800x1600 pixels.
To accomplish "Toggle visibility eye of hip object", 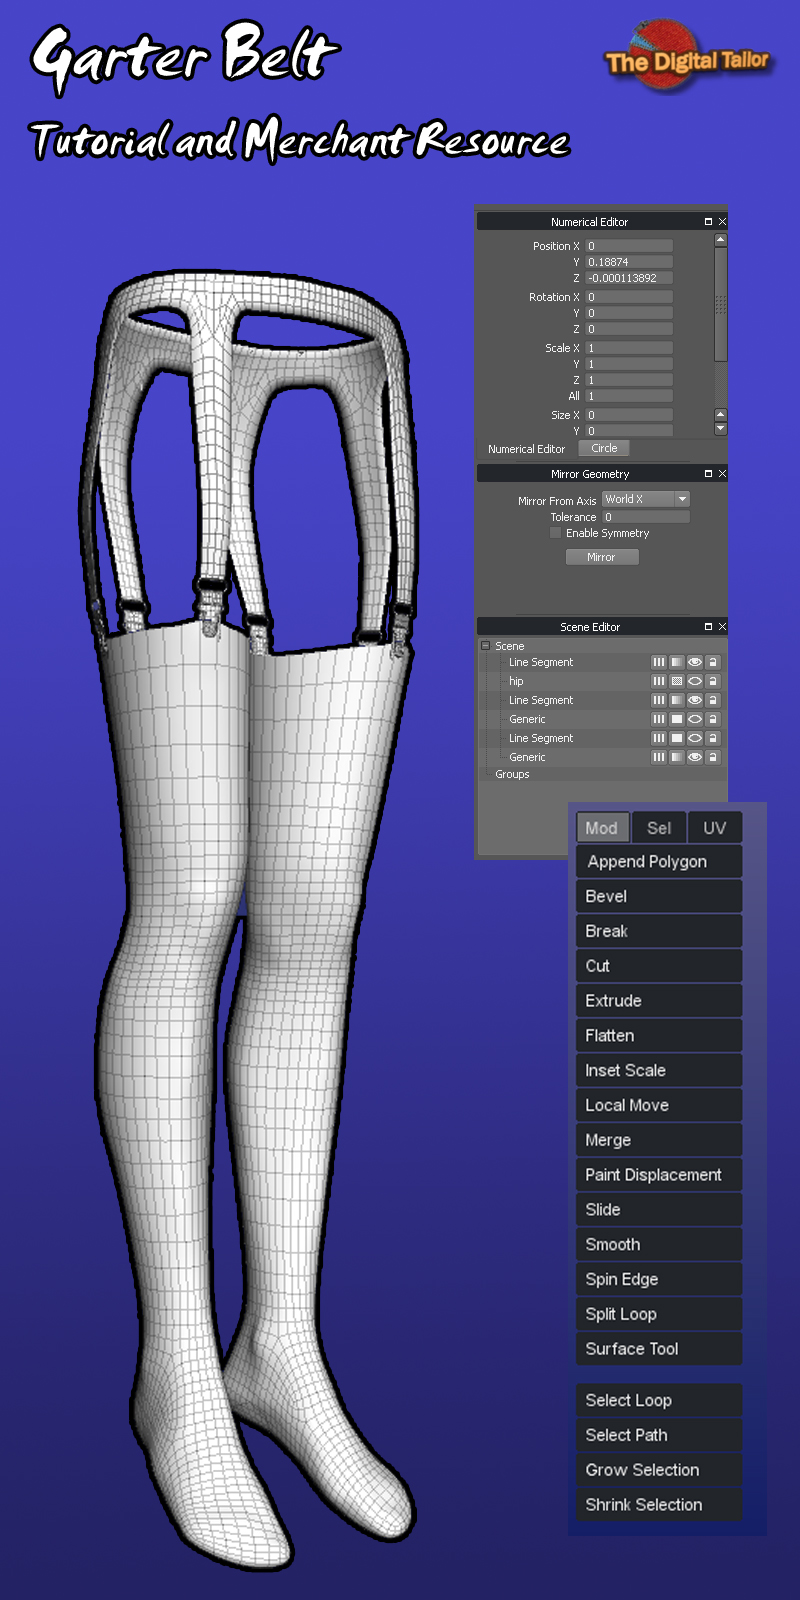I will click(x=694, y=681).
